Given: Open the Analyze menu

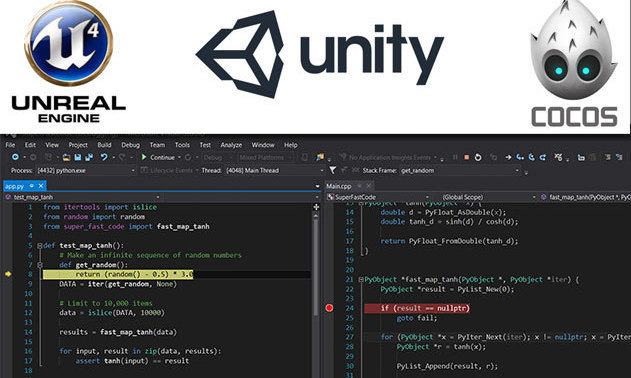Looking at the screenshot, I should (x=231, y=145).
